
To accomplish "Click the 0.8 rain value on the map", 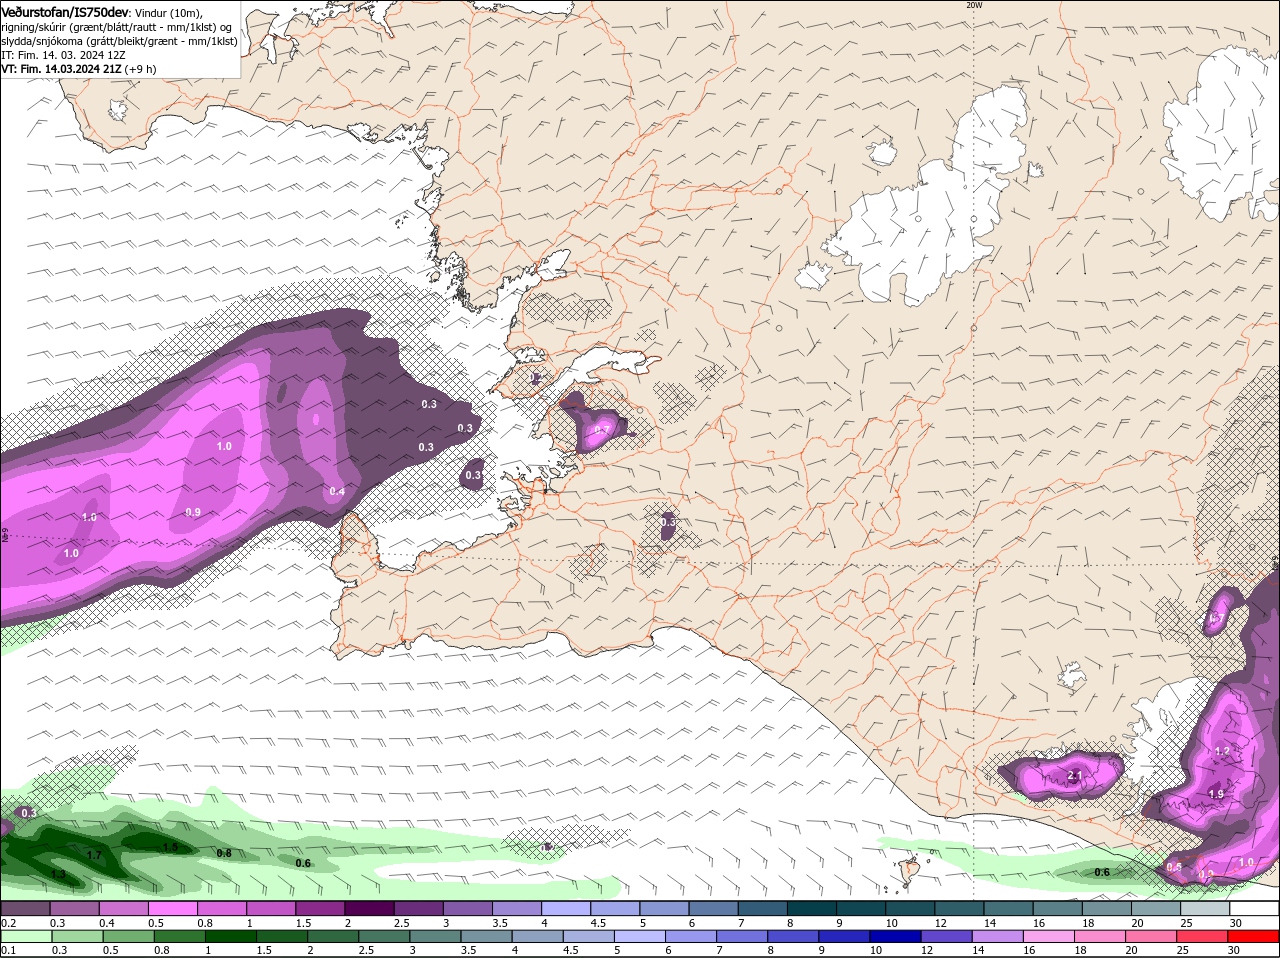I will [224, 853].
